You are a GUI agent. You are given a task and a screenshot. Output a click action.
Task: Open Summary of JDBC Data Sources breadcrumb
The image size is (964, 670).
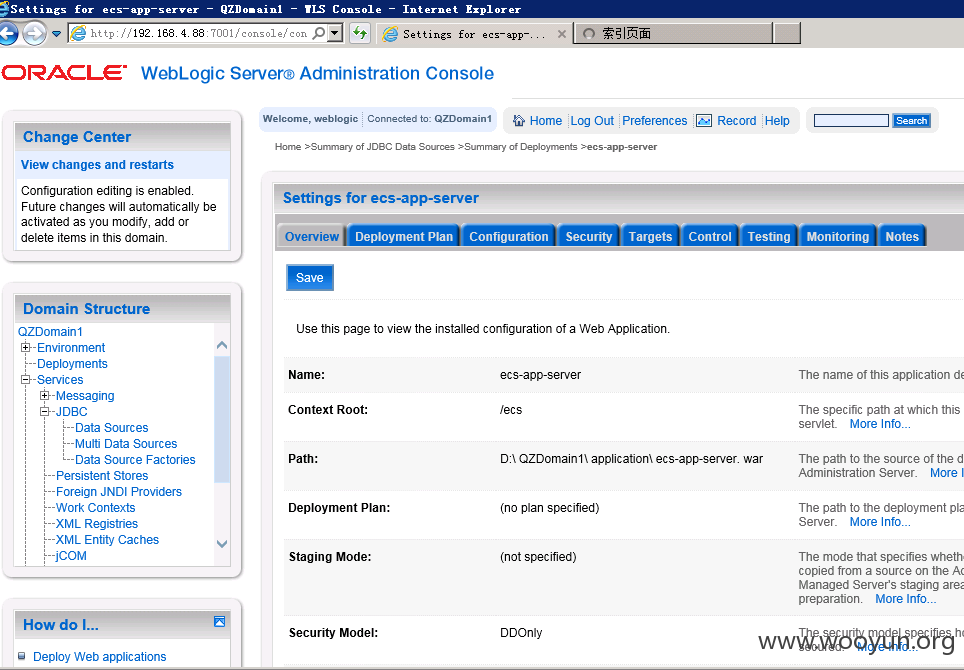382,147
